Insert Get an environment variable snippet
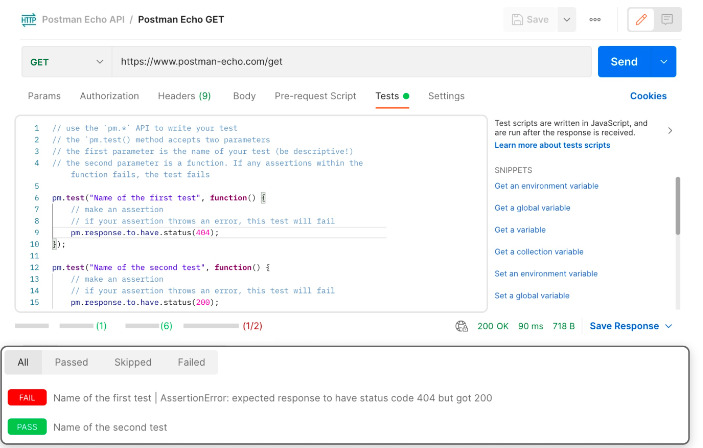This screenshot has width=703, height=448. coord(546,186)
